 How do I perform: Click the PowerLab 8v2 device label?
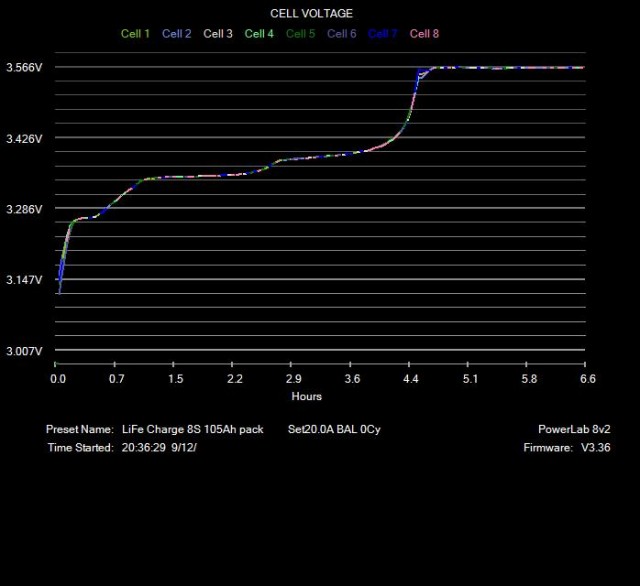[x=574, y=429]
